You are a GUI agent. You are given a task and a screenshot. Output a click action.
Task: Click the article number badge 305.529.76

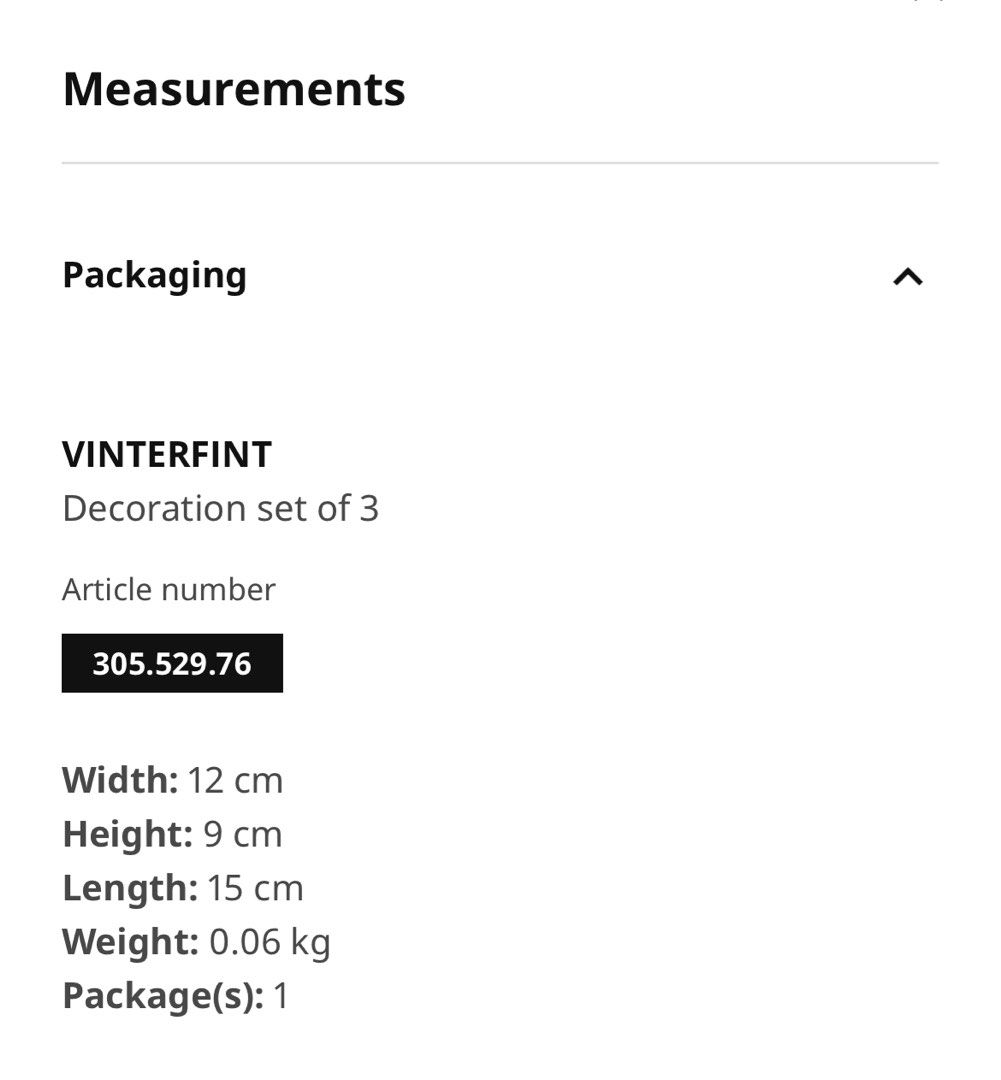172,662
